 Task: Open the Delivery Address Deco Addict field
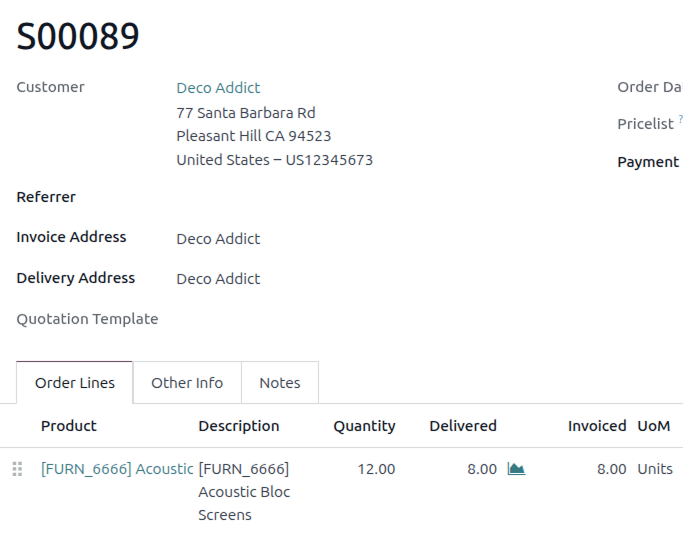218,279
